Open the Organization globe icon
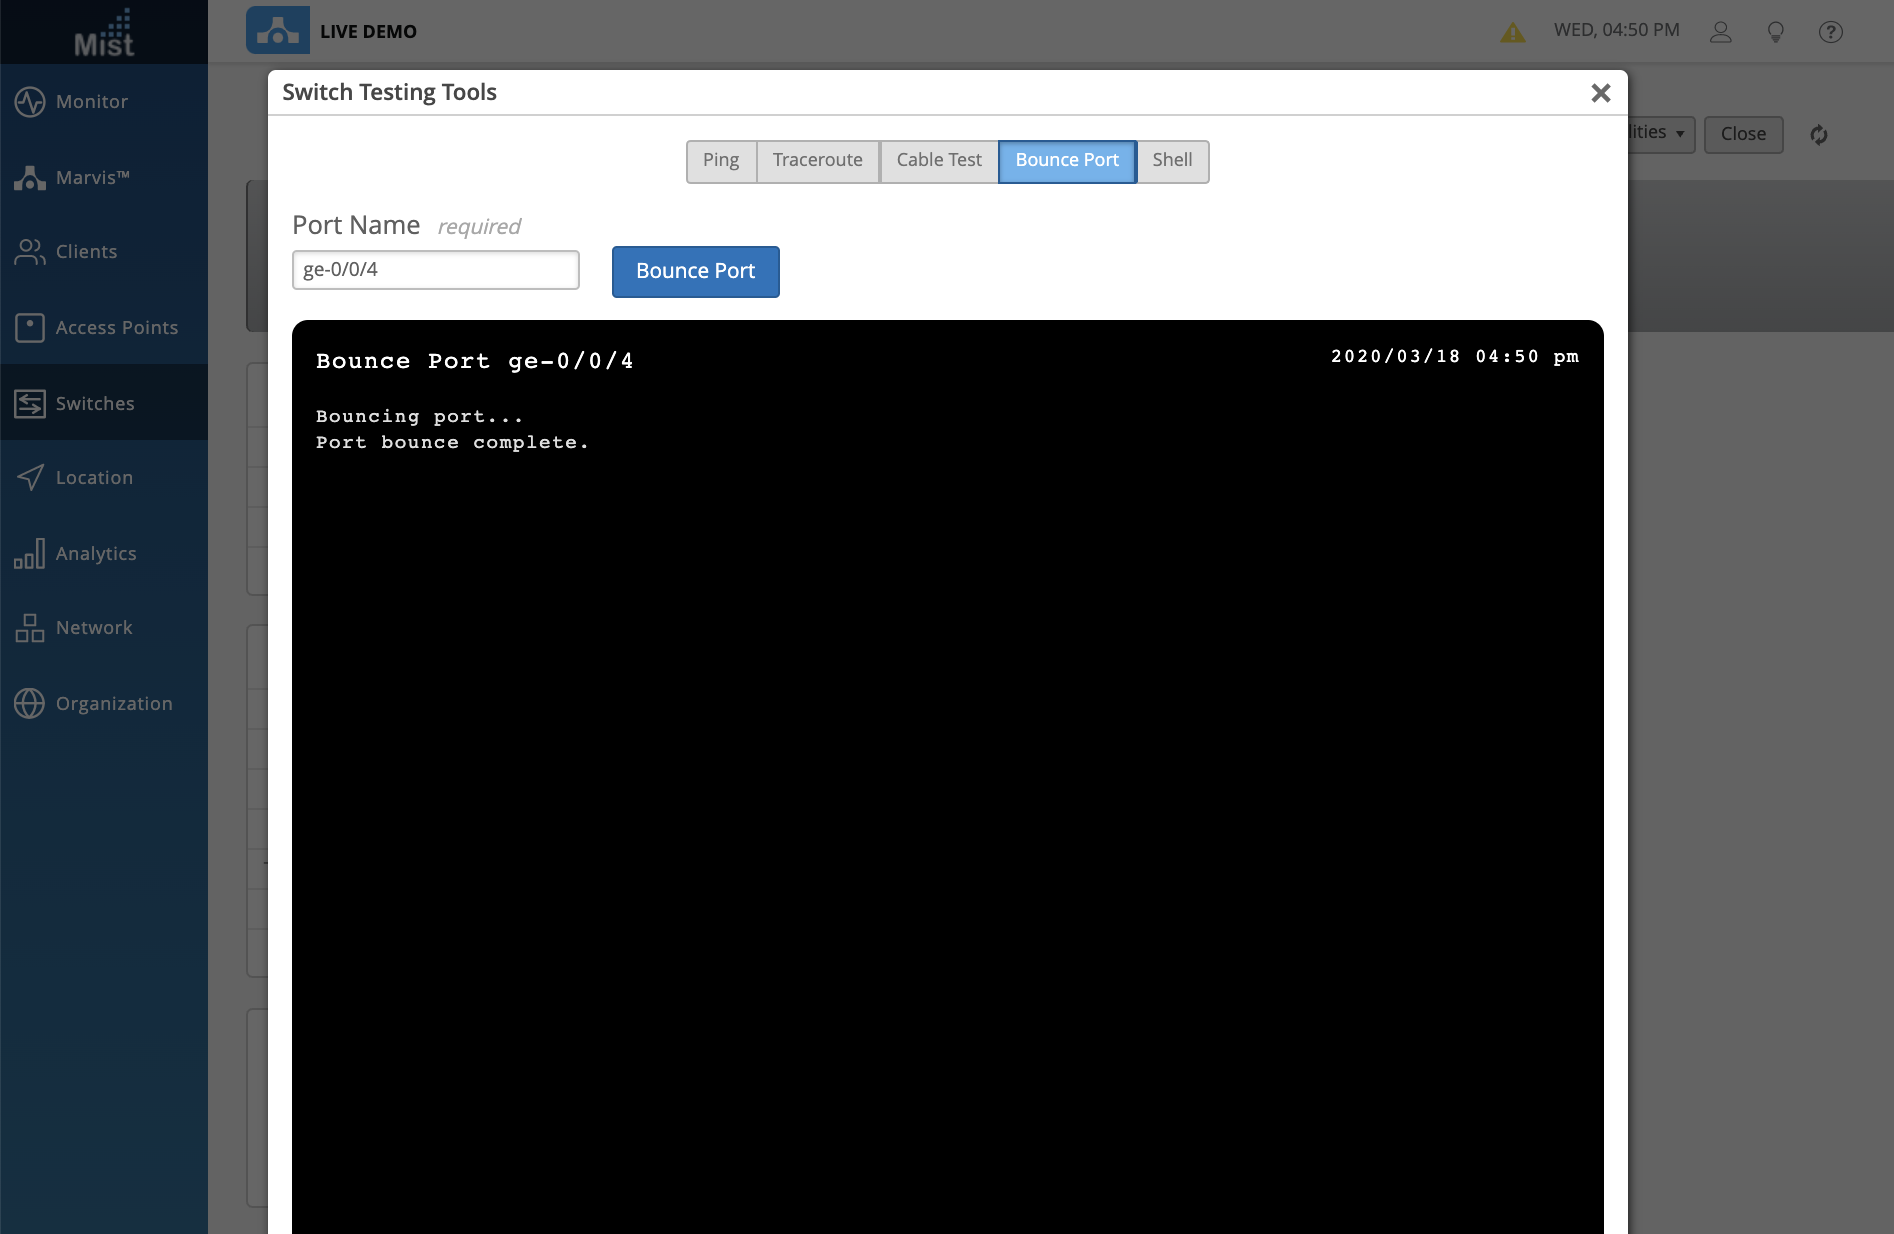Viewport: 1894px width, 1234px height. 30,704
